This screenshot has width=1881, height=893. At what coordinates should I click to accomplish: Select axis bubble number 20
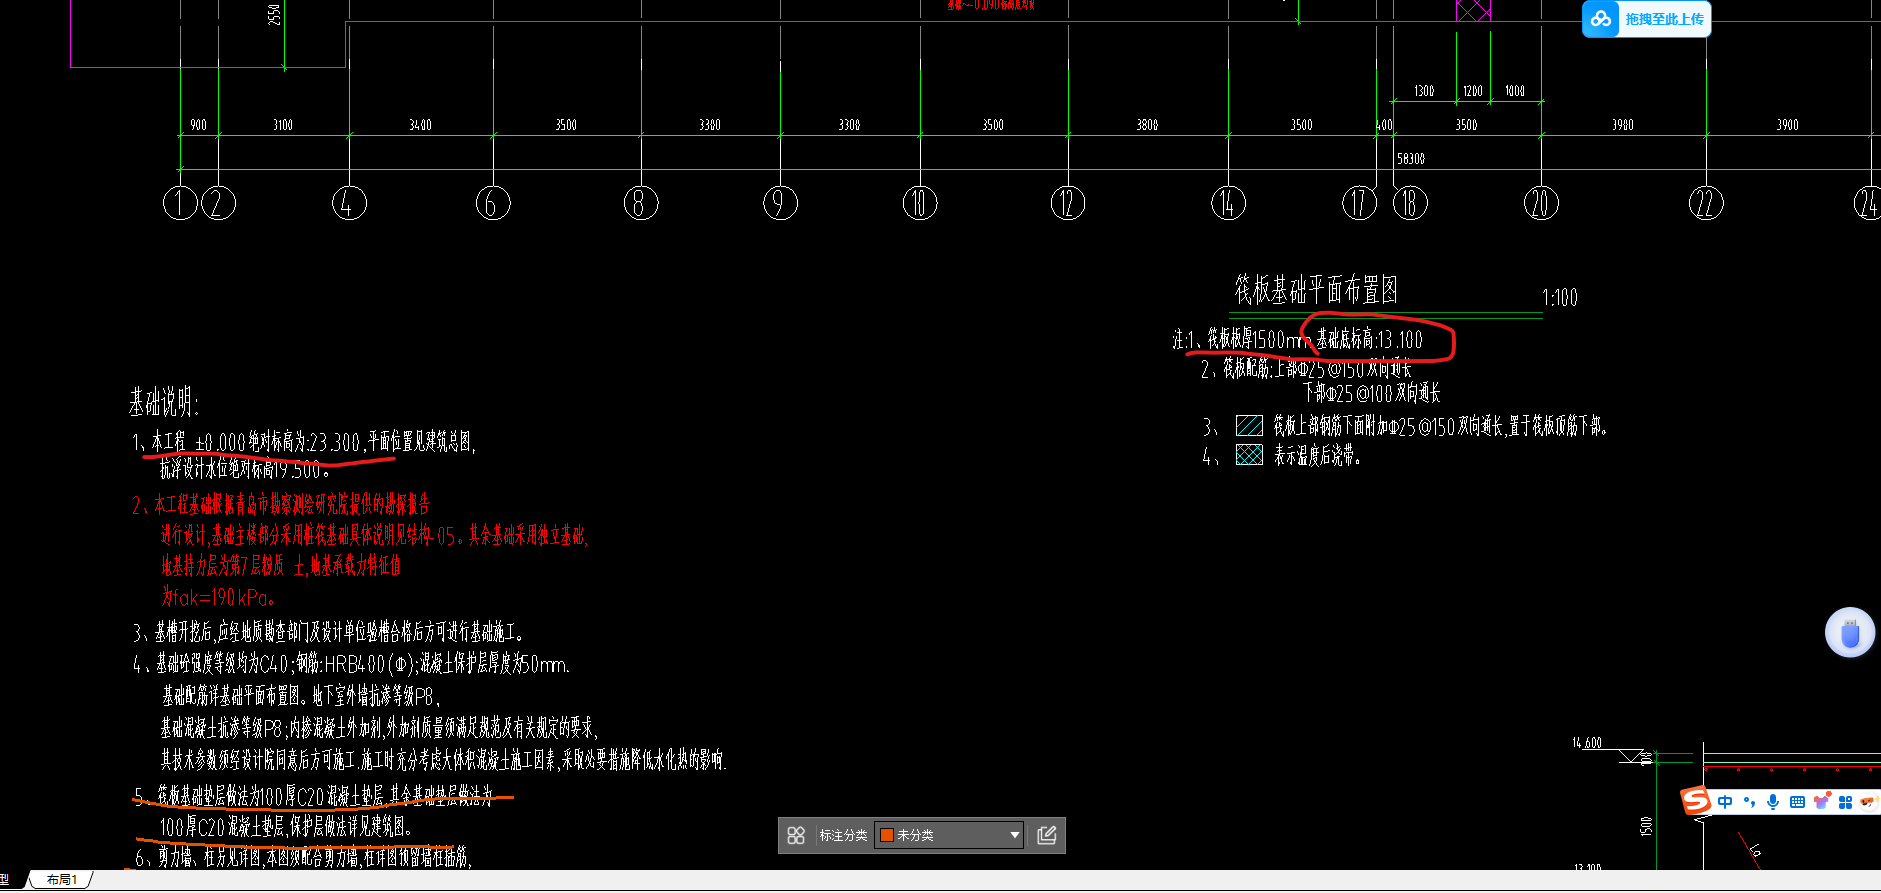[1541, 203]
